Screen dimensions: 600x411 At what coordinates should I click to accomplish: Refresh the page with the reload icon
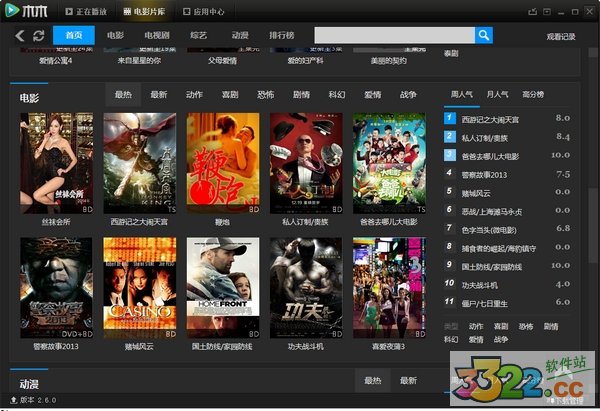39,36
